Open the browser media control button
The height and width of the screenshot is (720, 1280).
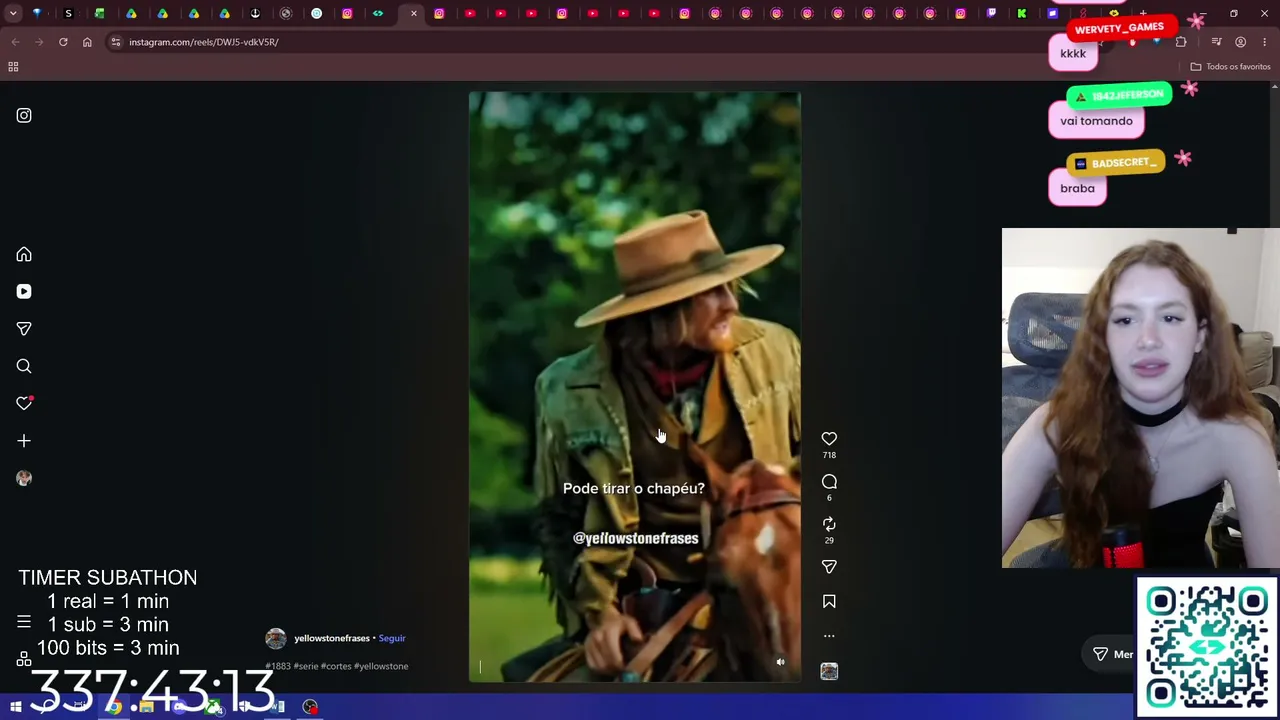[x=1216, y=42]
